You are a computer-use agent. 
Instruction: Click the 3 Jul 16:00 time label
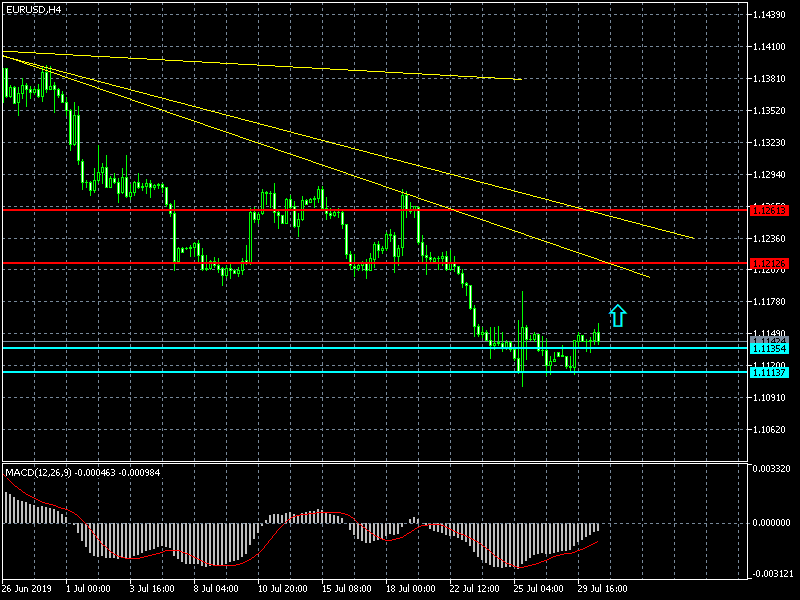coord(152,588)
